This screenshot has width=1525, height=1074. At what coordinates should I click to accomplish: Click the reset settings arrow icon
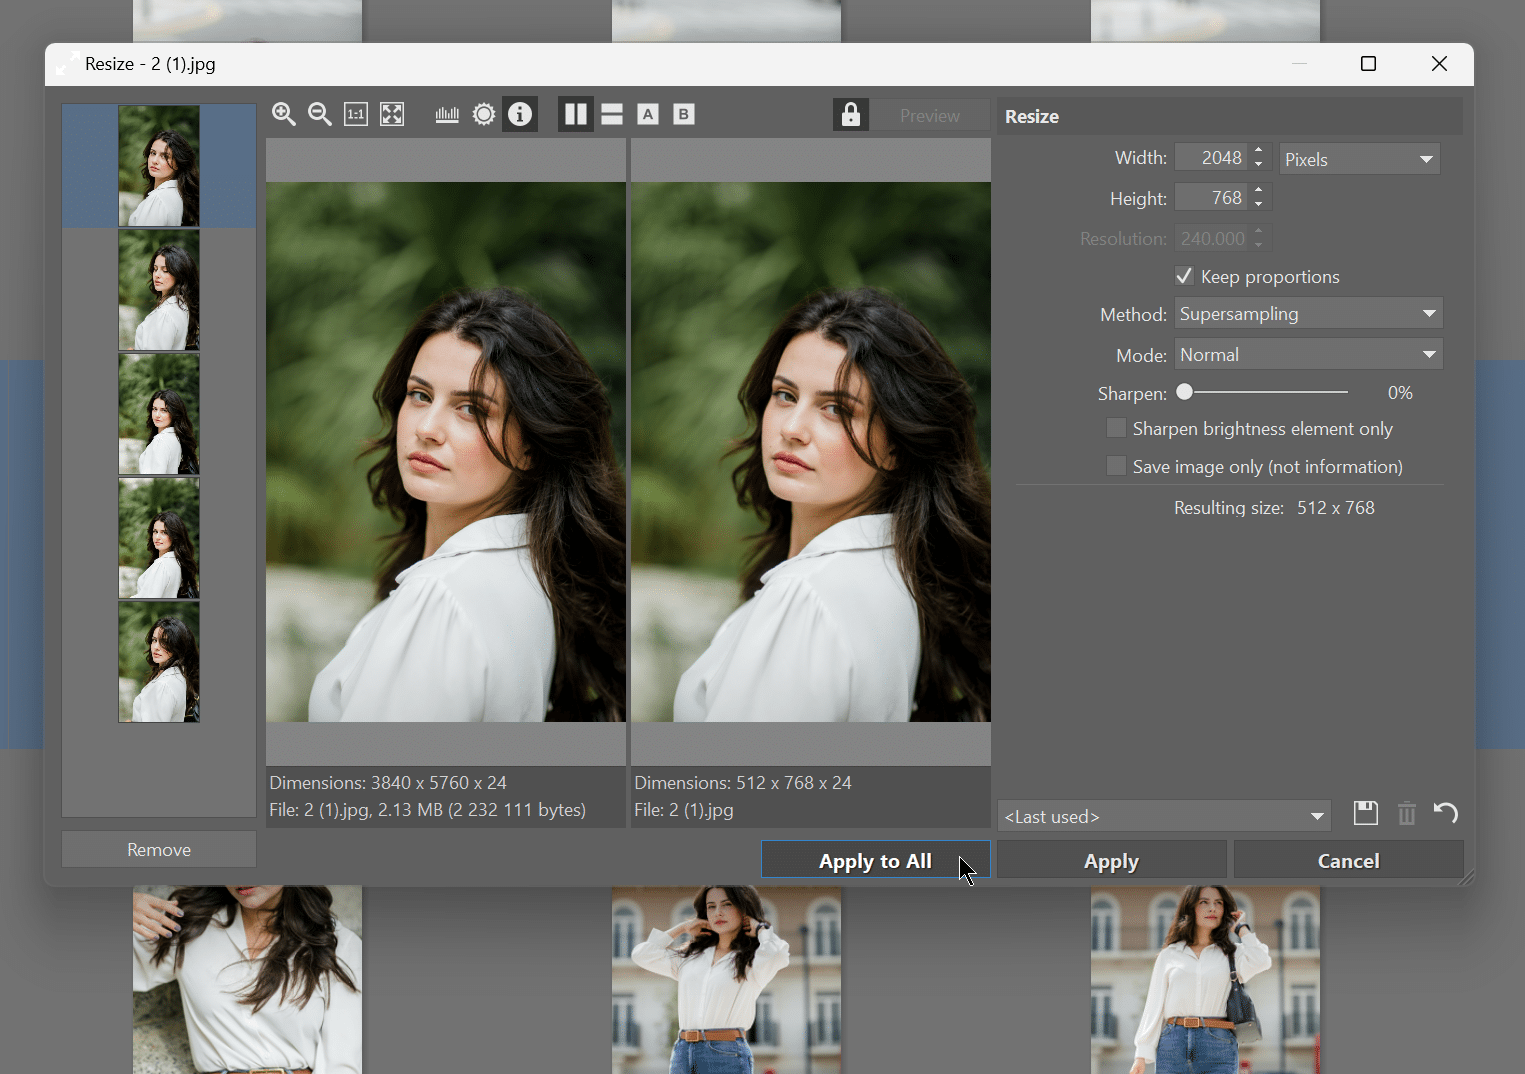(1445, 813)
